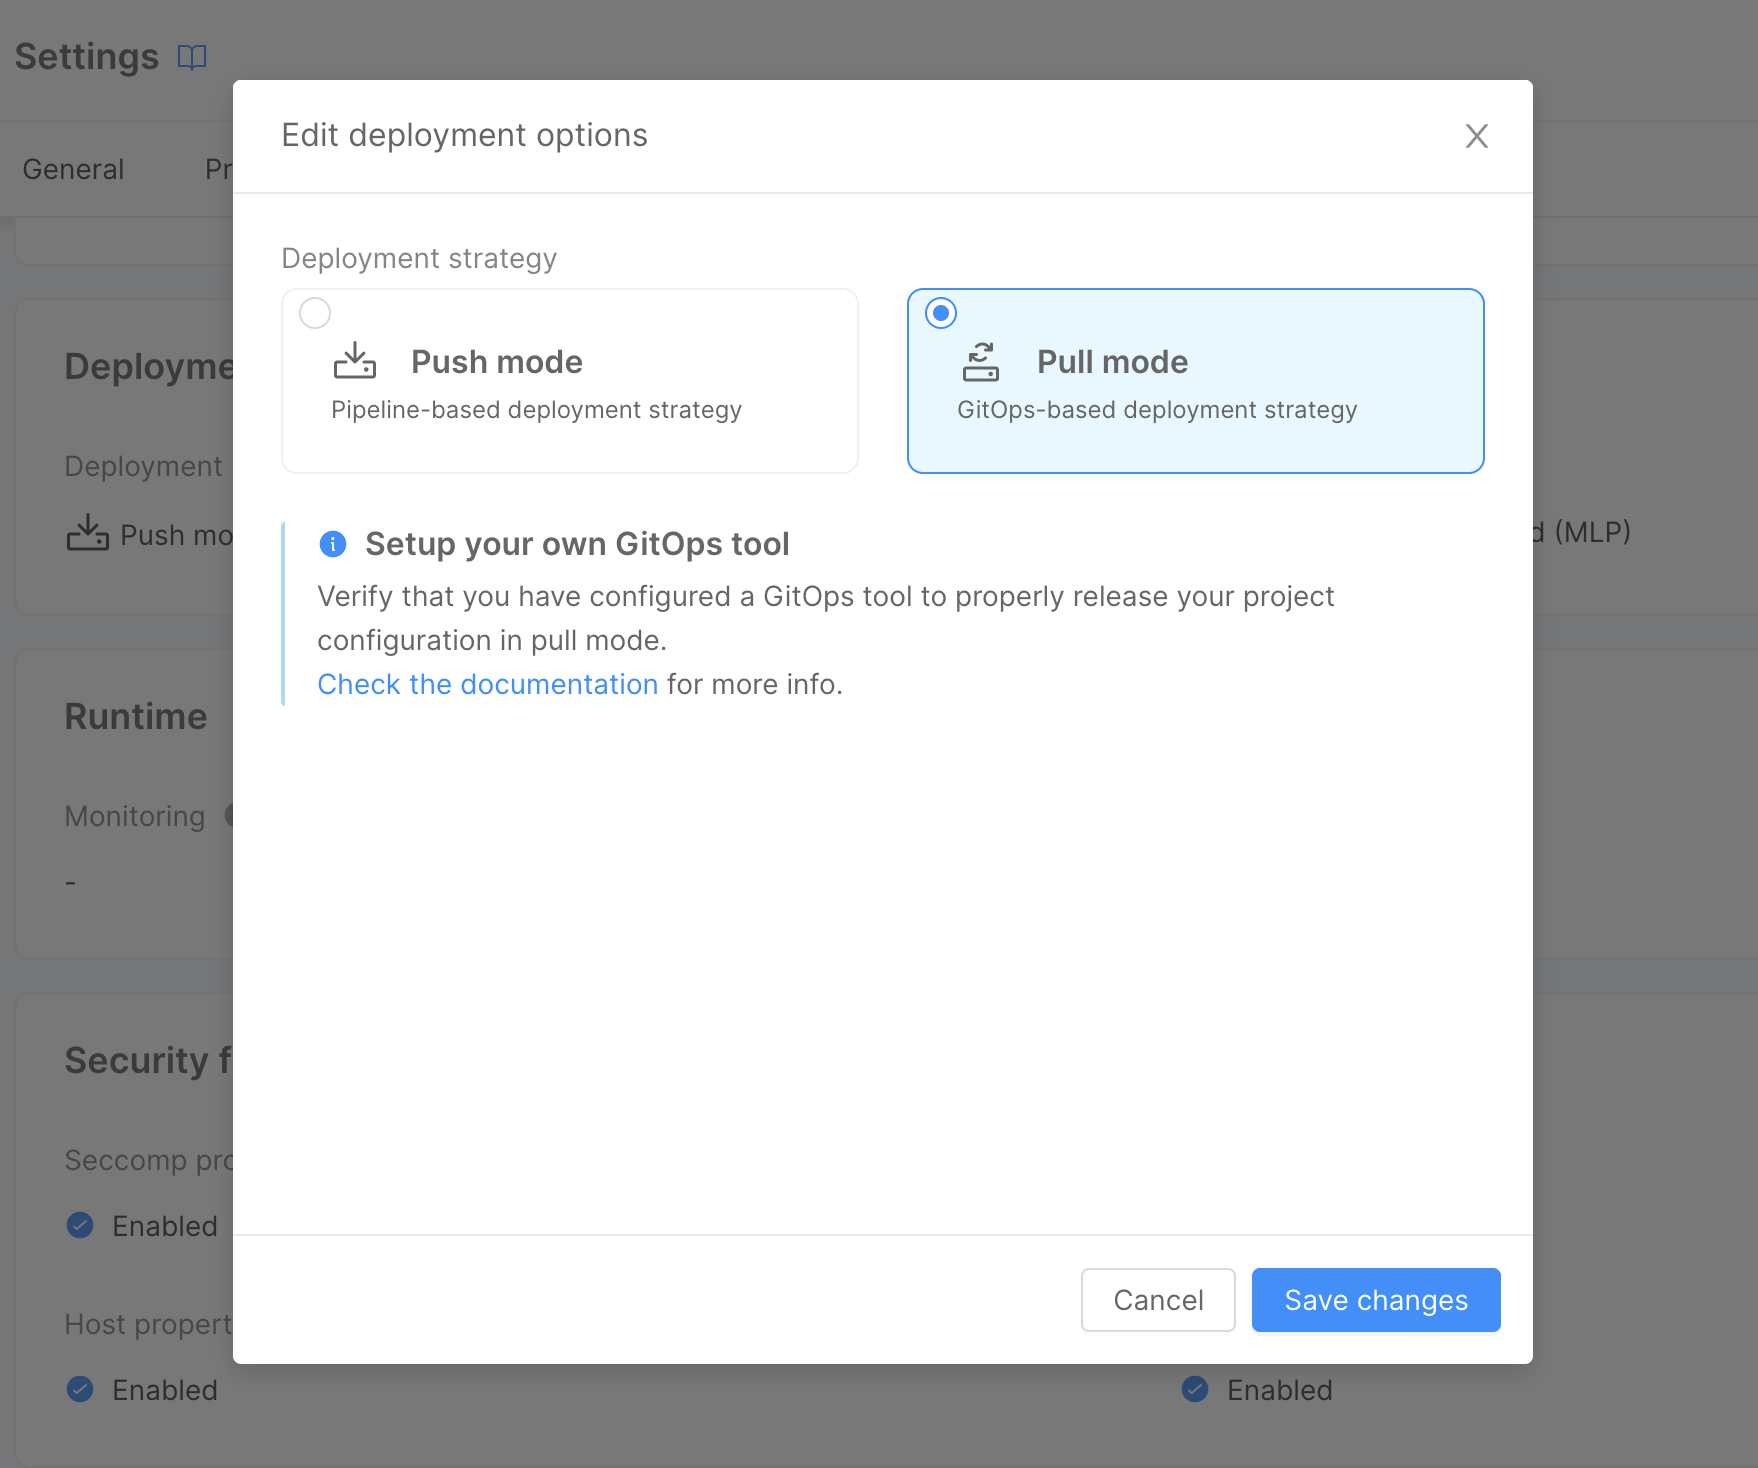Click the Seccomp profile Enabled checkmark icon
The height and width of the screenshot is (1468, 1758).
coord(80,1225)
